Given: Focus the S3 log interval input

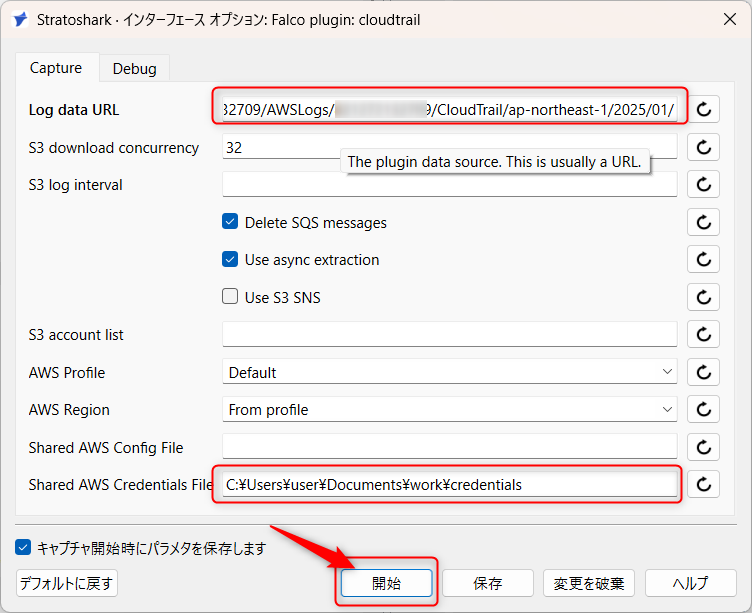Looking at the screenshot, I should (449, 184).
